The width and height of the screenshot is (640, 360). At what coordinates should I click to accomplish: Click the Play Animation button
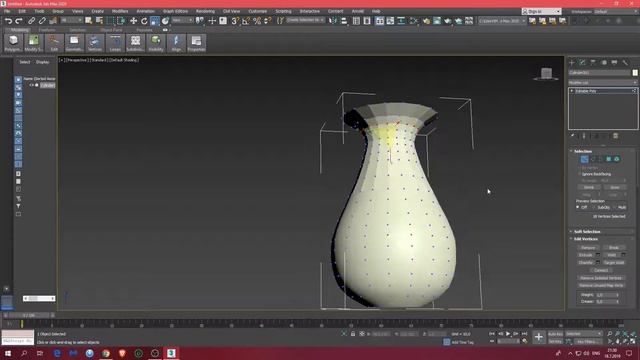click(x=508, y=334)
